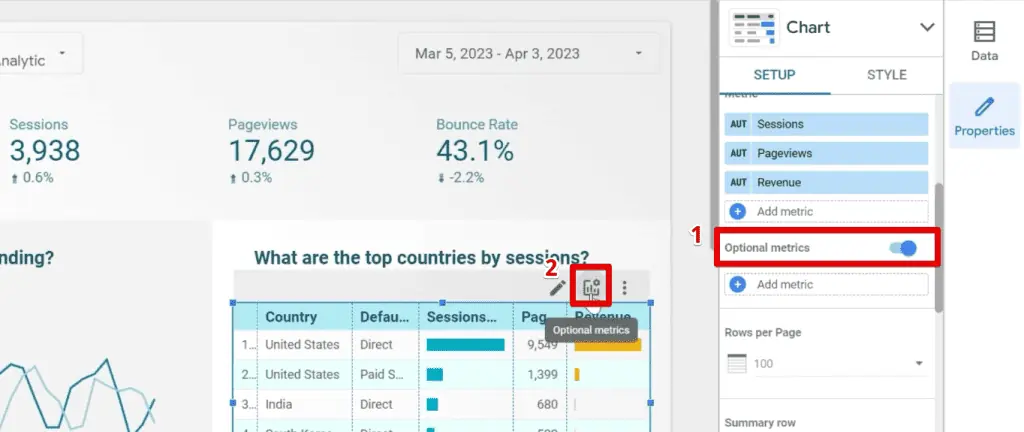This screenshot has height=432, width=1024.
Task: Open the Analytic data control dropdown
Action: pos(40,54)
